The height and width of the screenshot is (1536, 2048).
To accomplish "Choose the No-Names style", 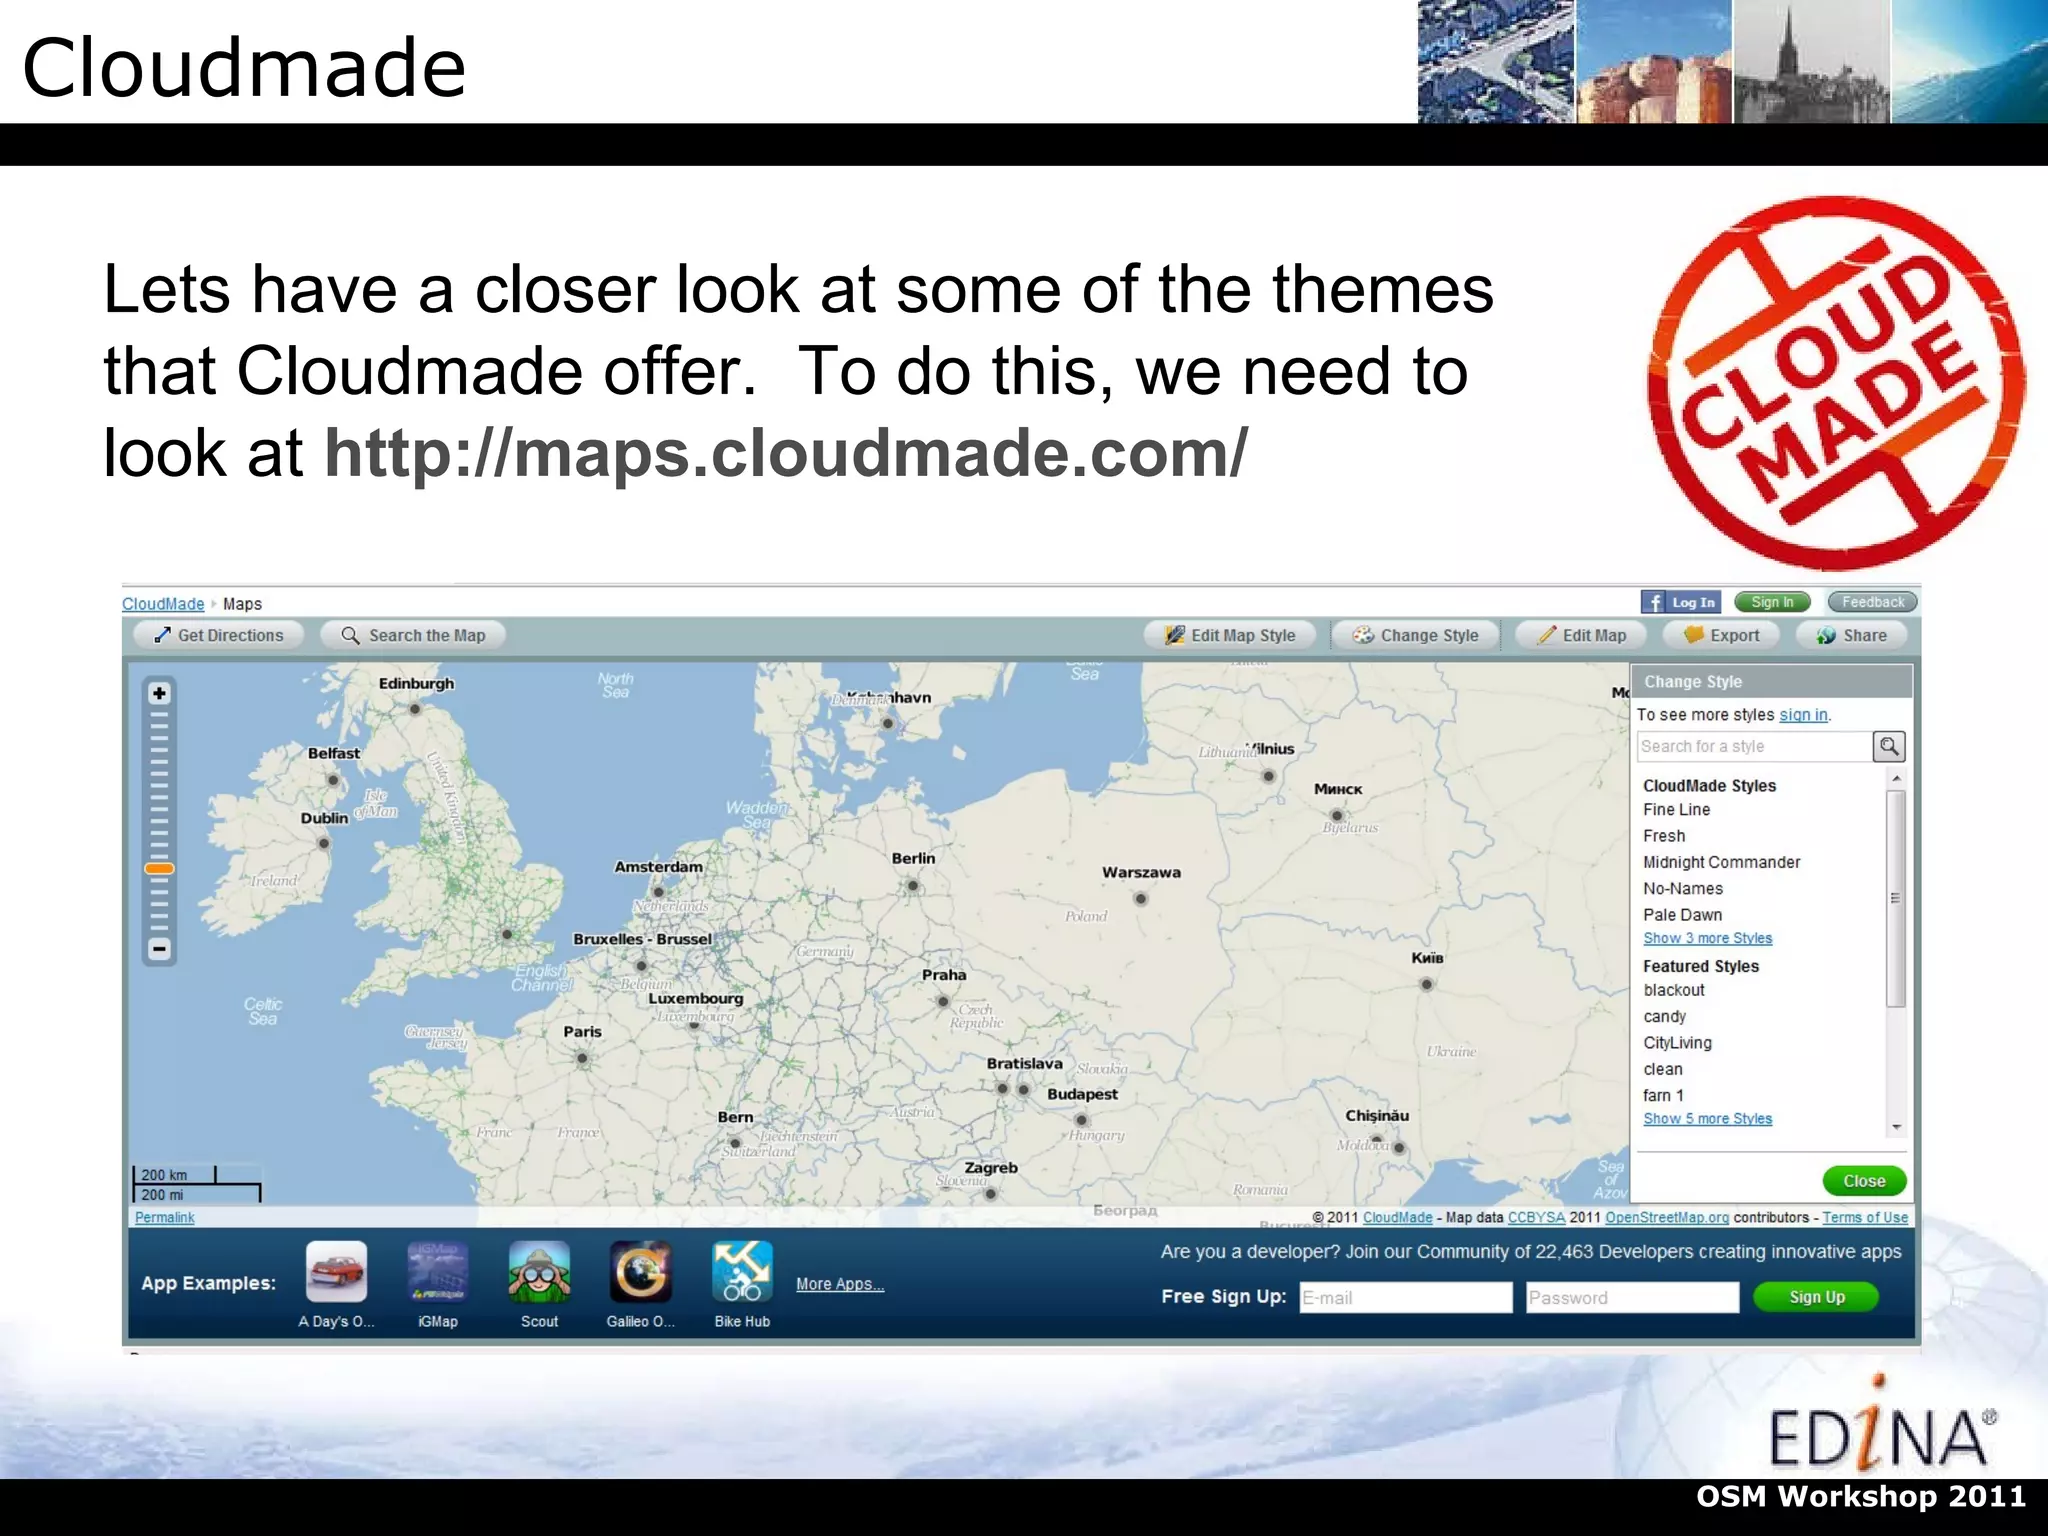I will pos(1683,889).
